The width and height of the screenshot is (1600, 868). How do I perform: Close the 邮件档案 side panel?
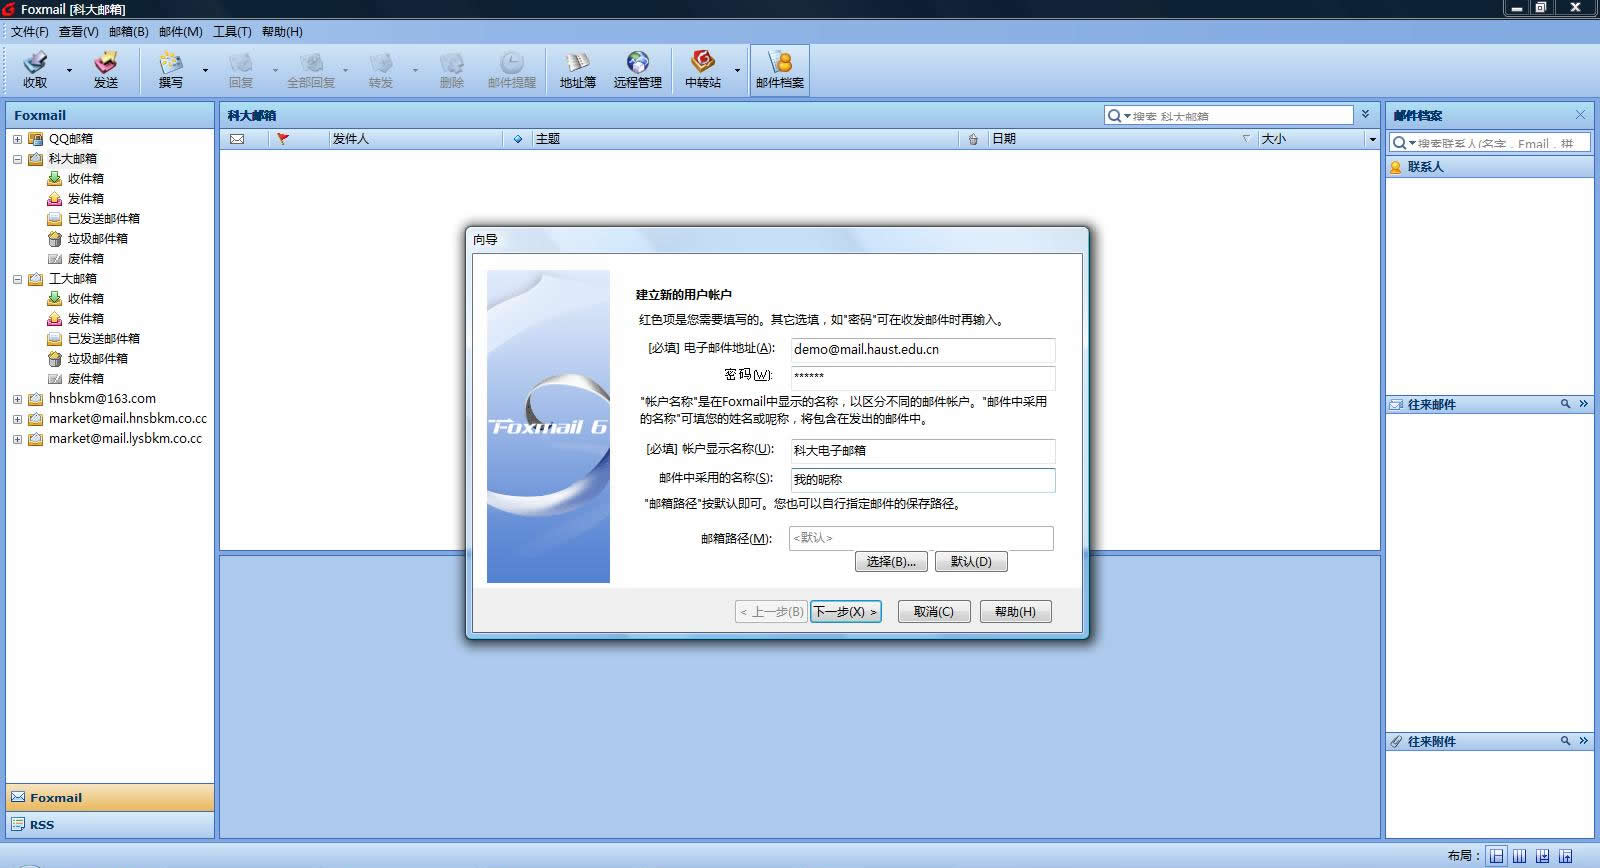click(x=1580, y=115)
